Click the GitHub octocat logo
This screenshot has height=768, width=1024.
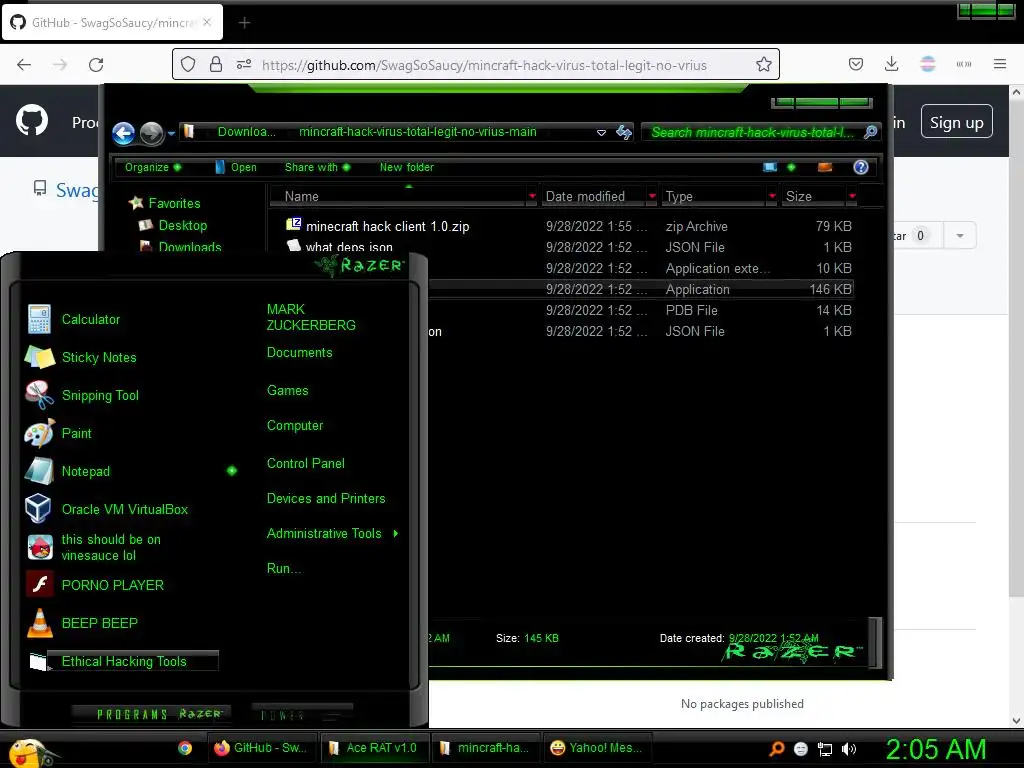tap(32, 121)
